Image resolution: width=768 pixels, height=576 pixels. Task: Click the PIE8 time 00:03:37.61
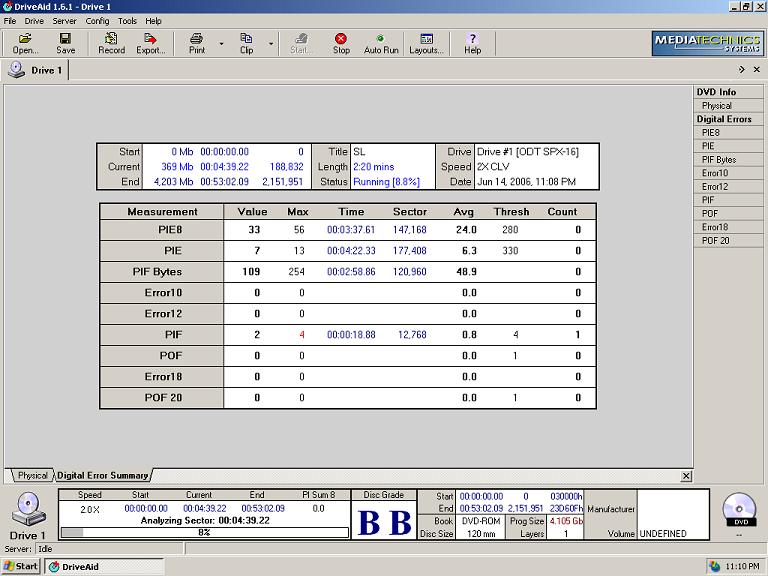tap(351, 230)
